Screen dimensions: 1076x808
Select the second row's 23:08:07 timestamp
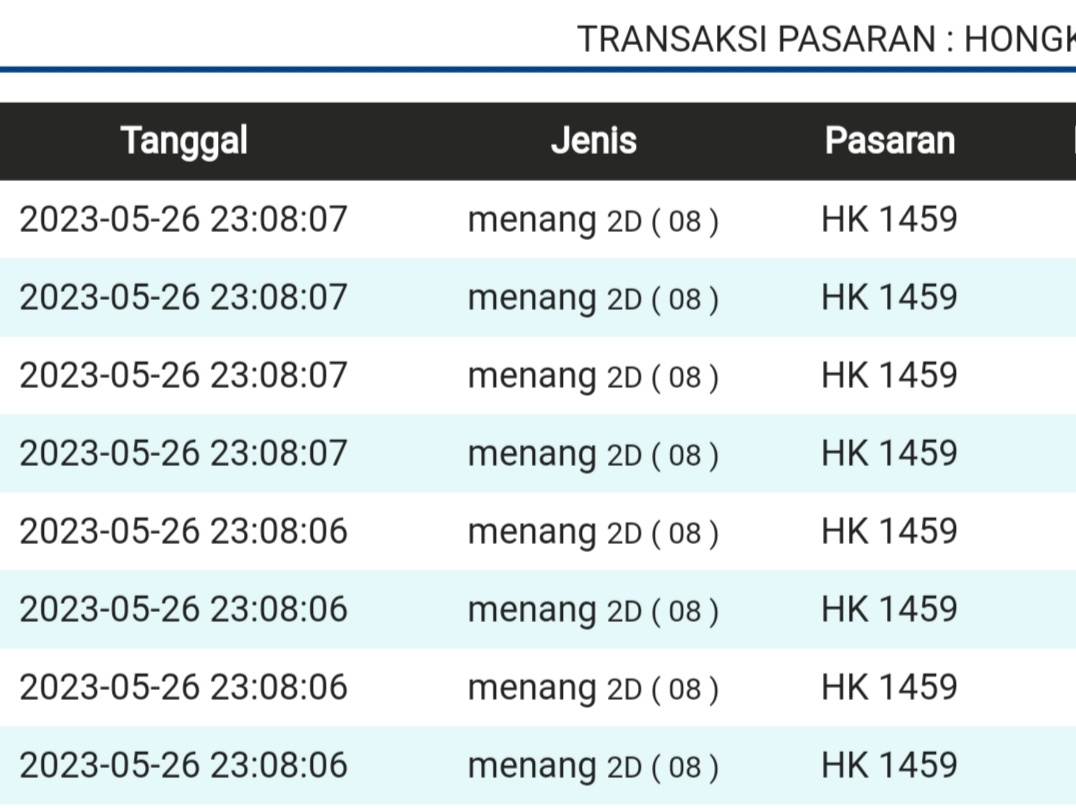click(183, 297)
